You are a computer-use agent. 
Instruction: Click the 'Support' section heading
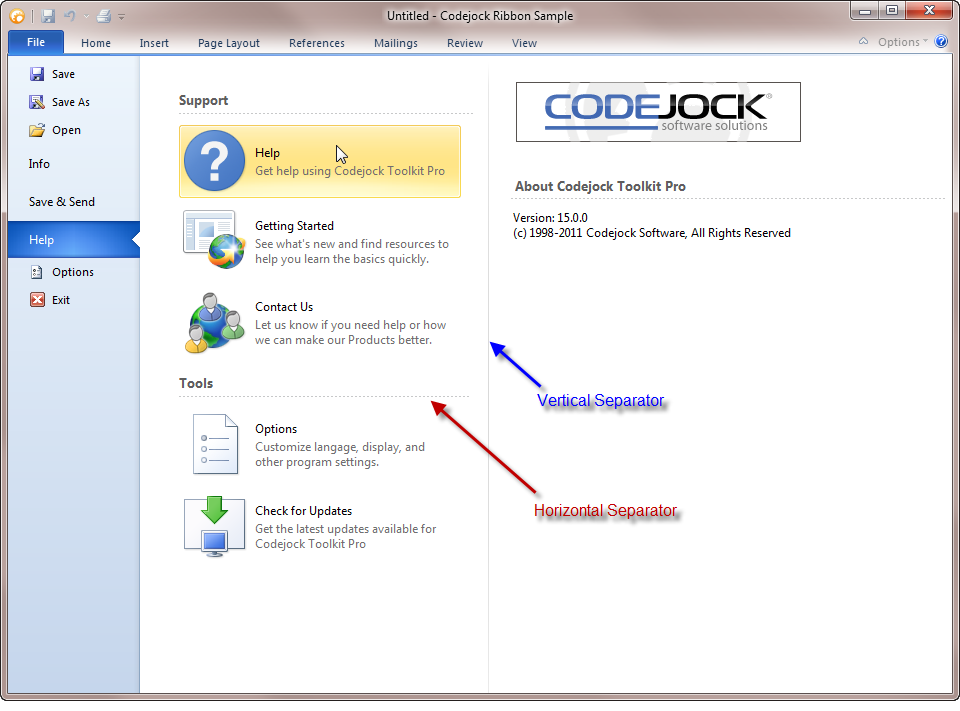point(203,100)
